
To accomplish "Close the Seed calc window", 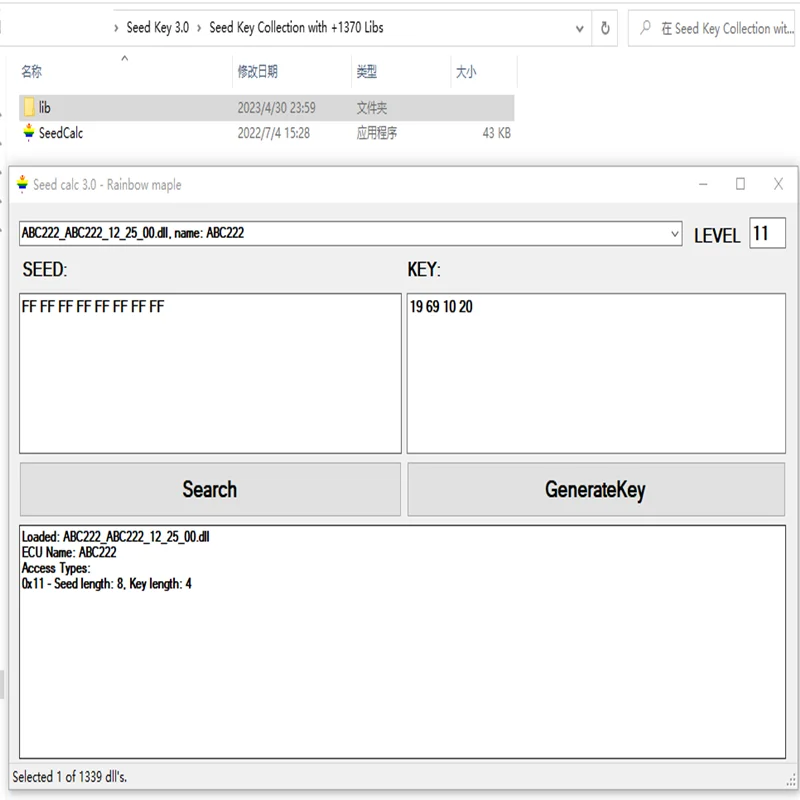I will pyautogui.click(x=778, y=184).
